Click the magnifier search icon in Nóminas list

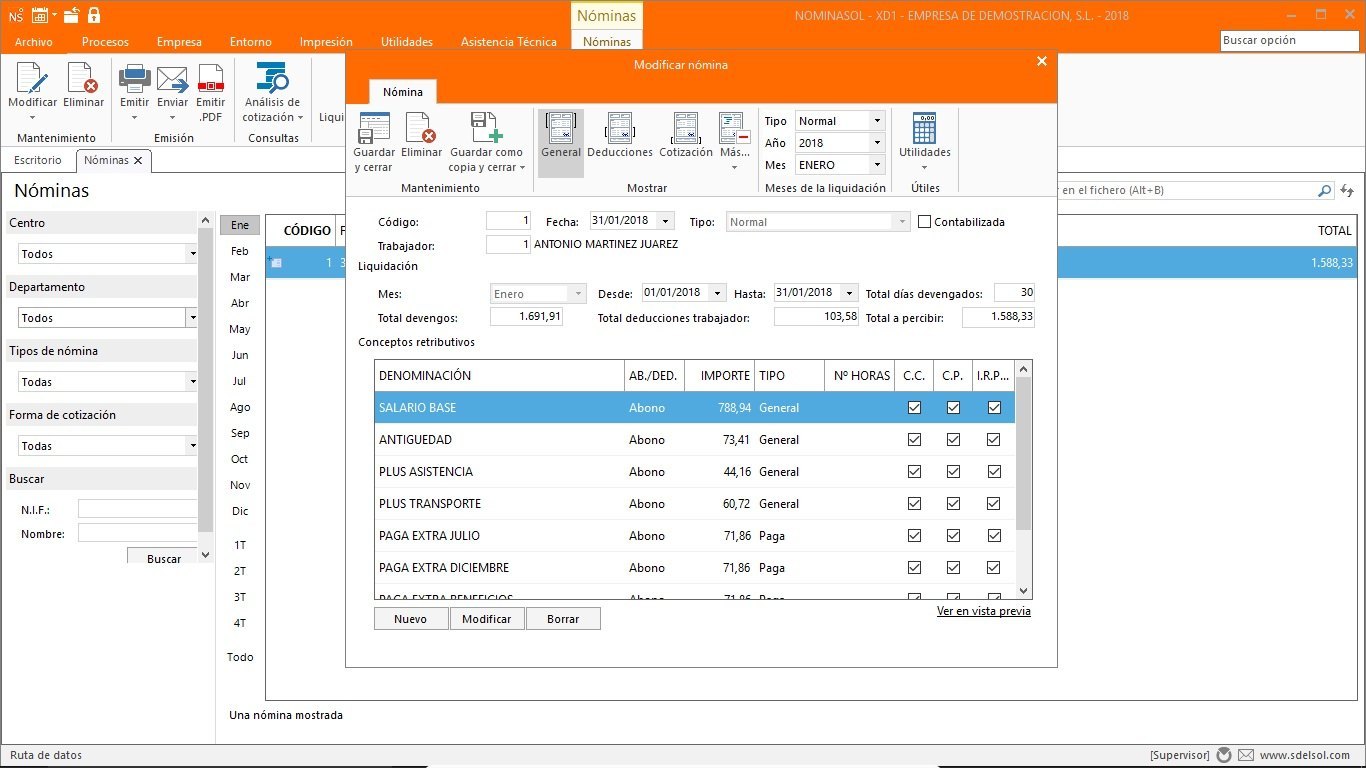[x=1325, y=190]
